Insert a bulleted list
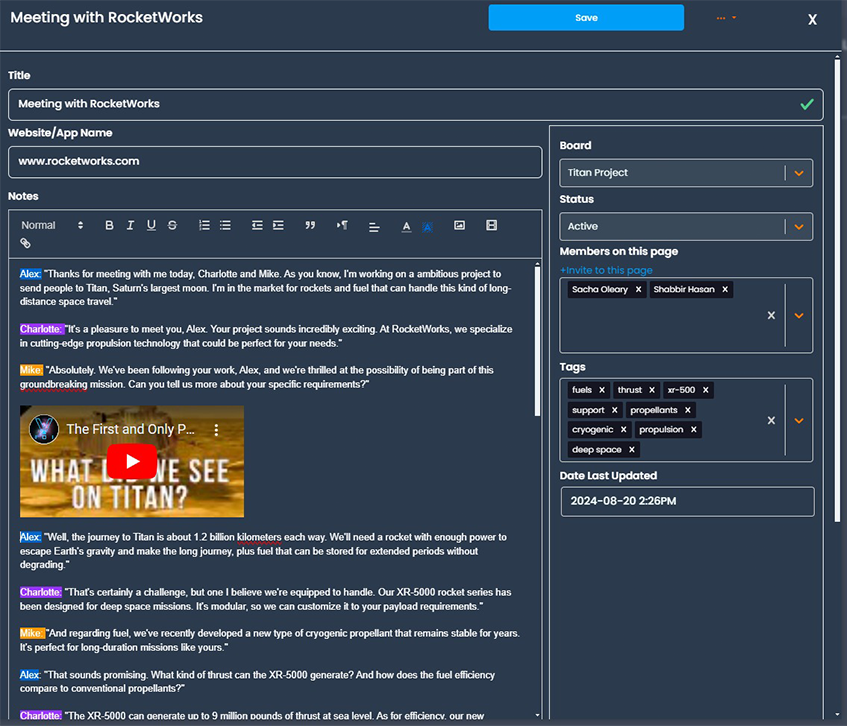The width and height of the screenshot is (847, 726). tap(225, 226)
